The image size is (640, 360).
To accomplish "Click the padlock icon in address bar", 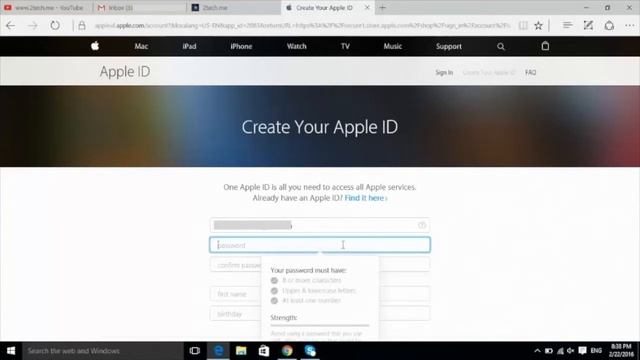I will (x=82, y=26).
